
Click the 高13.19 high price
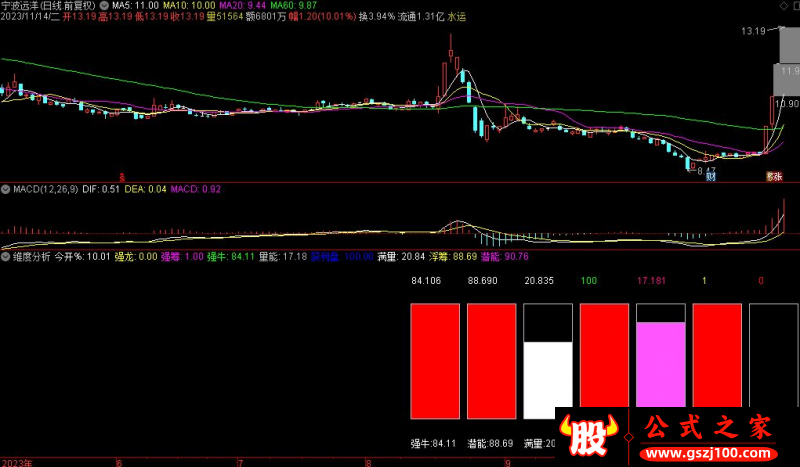click(115, 17)
